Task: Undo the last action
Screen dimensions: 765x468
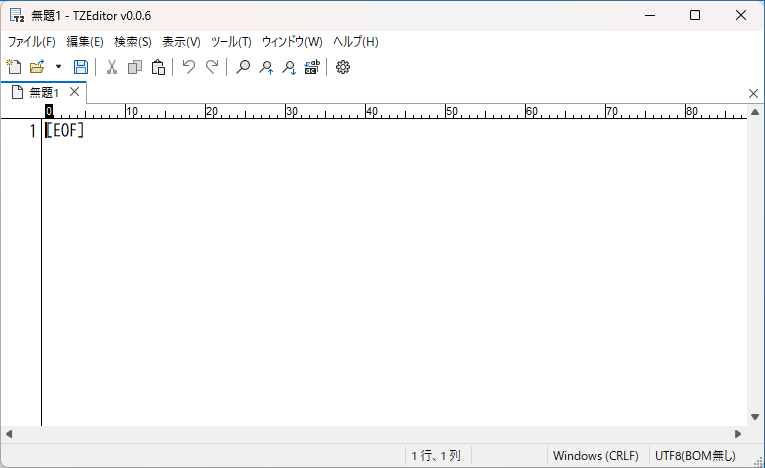Action: point(189,67)
